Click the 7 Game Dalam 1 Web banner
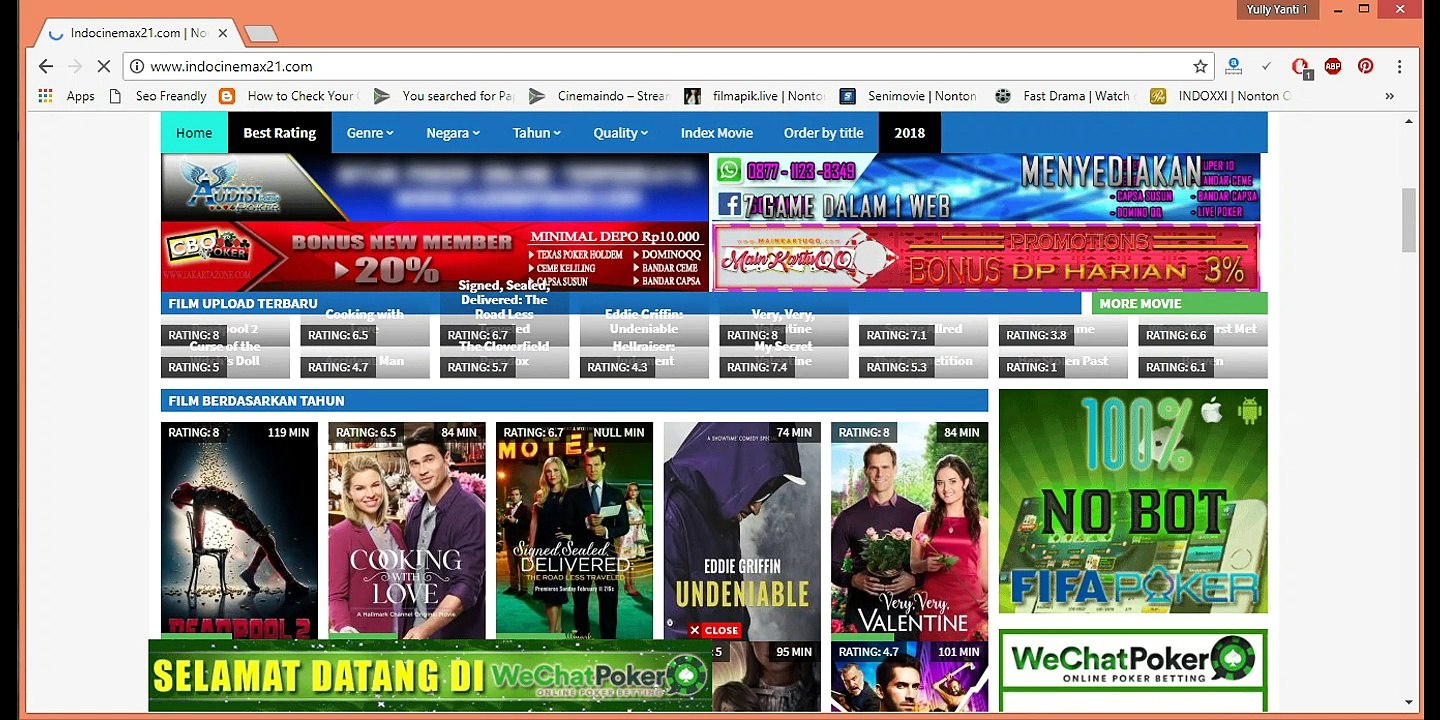Screen dimensions: 1440x720 tap(986, 187)
